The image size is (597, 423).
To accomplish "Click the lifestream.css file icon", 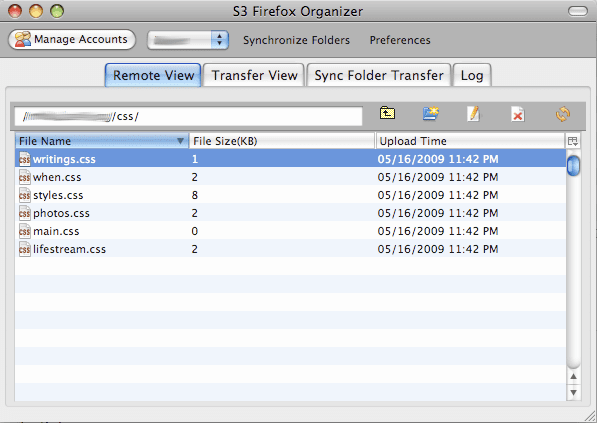I will point(24,249).
